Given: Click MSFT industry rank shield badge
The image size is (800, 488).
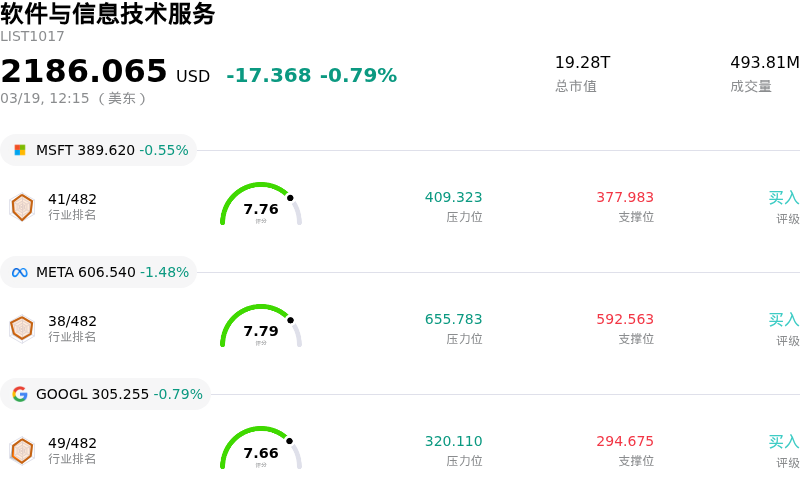Looking at the screenshot, I should pyautogui.click(x=22, y=207).
